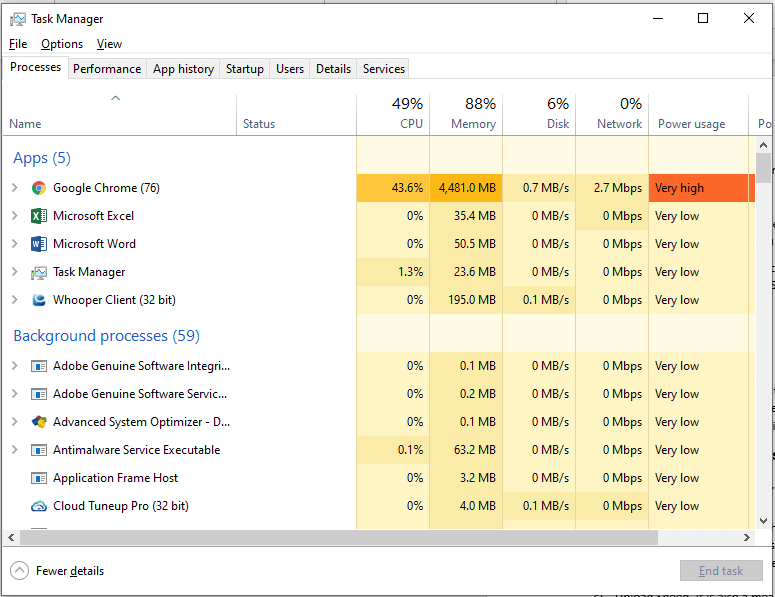This screenshot has width=775, height=597.
Task: Sort by the Name column header
Action: tap(120, 115)
